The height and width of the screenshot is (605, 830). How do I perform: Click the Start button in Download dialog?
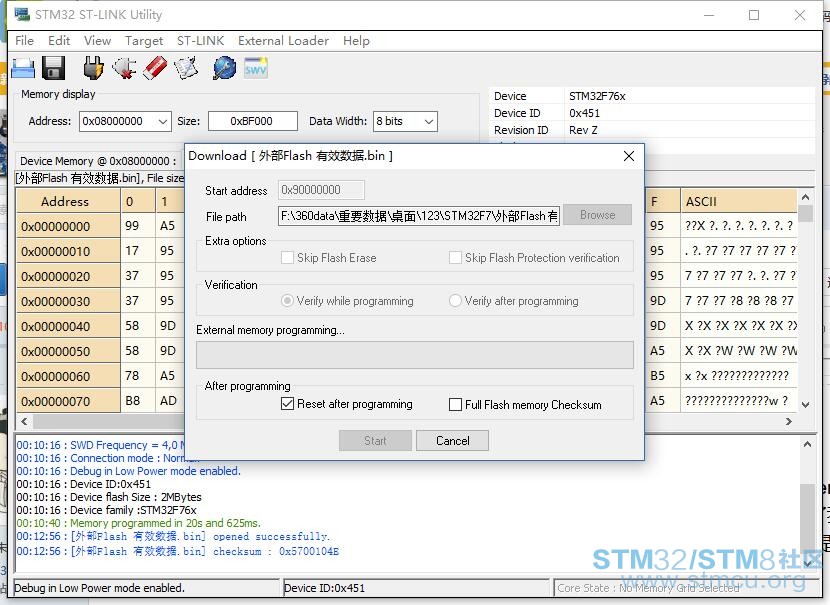tap(375, 440)
